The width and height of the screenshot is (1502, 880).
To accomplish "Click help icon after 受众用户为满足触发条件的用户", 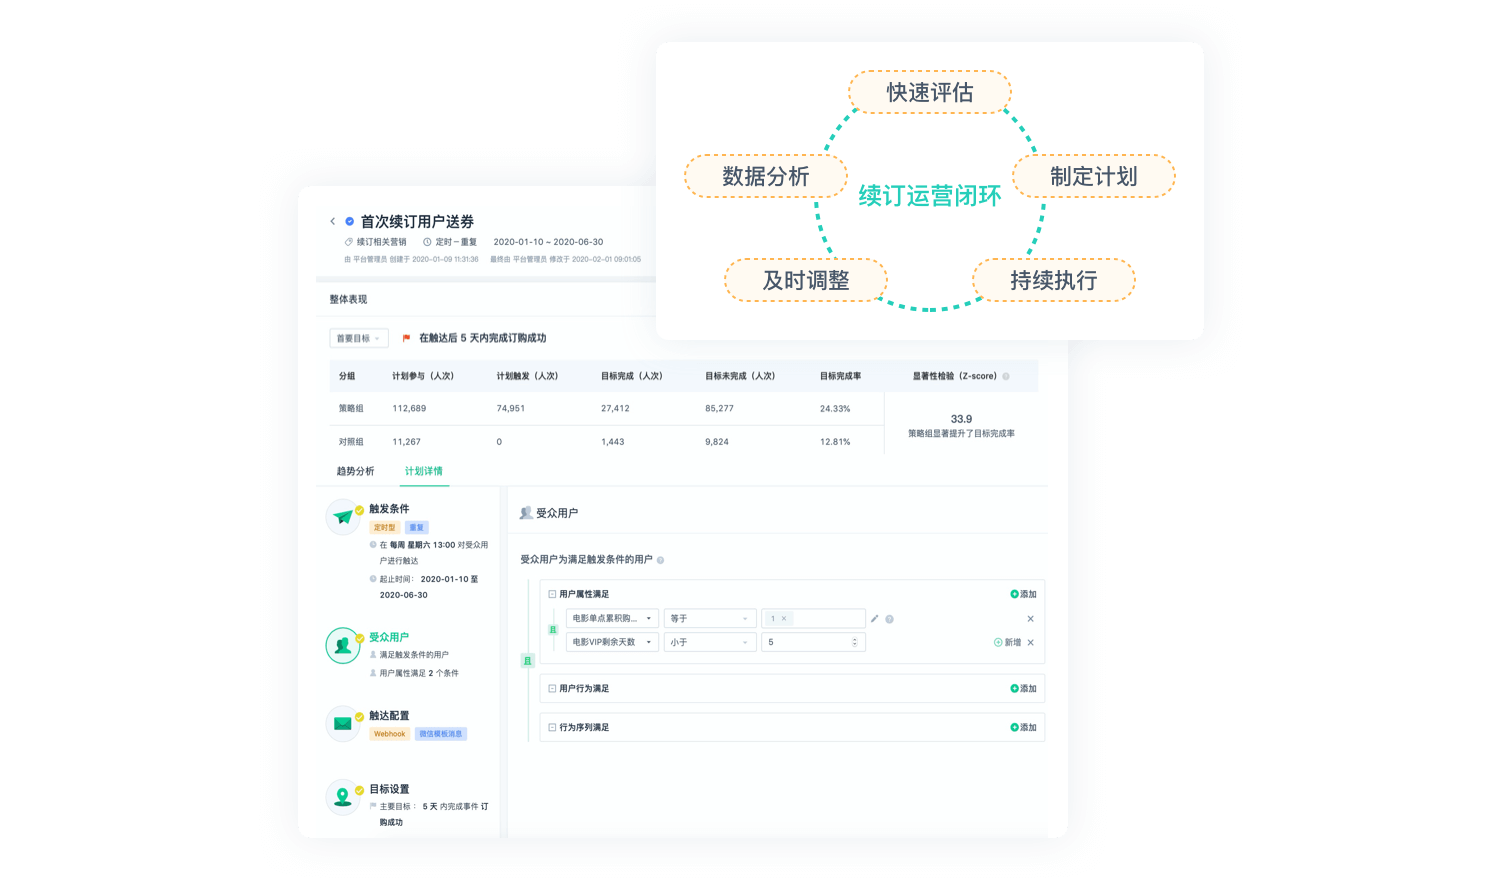I will pyautogui.click(x=660, y=560).
